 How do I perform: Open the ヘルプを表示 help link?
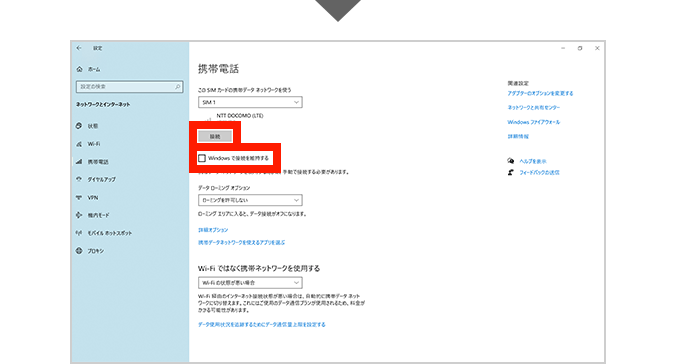click(533, 161)
